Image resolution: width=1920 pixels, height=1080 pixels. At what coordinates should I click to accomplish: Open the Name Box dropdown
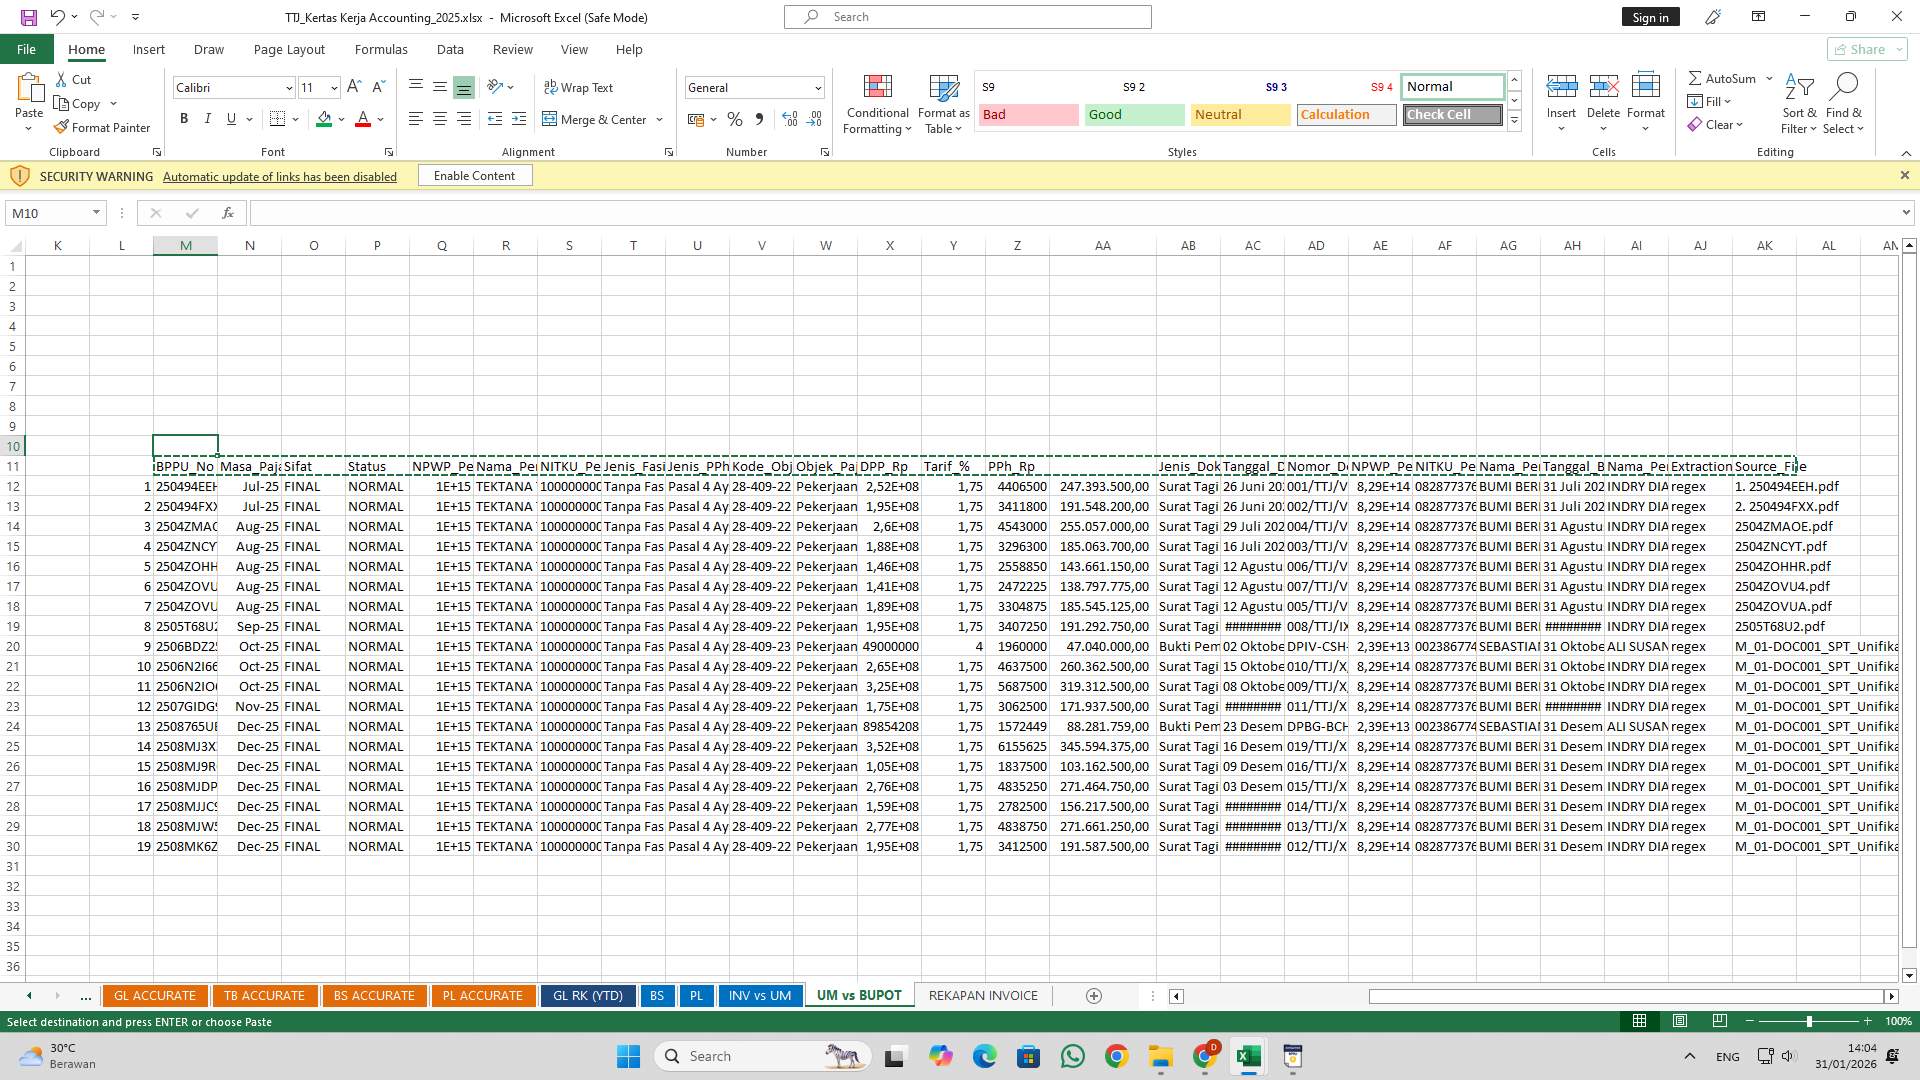(95, 212)
